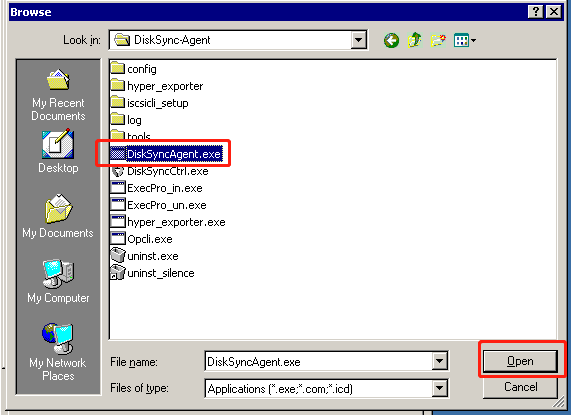The height and width of the screenshot is (415, 571).
Task: Select the text 'ExecPro_in.exe'
Action: tap(165, 188)
